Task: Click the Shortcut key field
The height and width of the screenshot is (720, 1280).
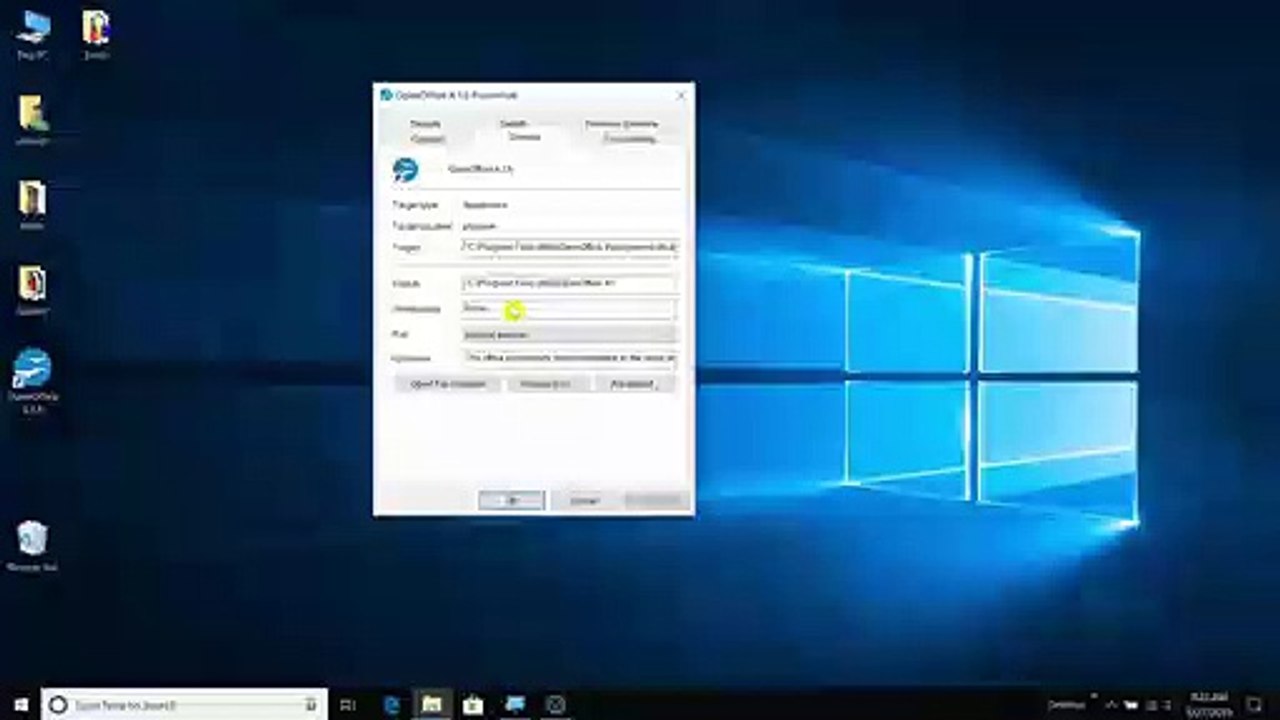Action: tap(569, 309)
